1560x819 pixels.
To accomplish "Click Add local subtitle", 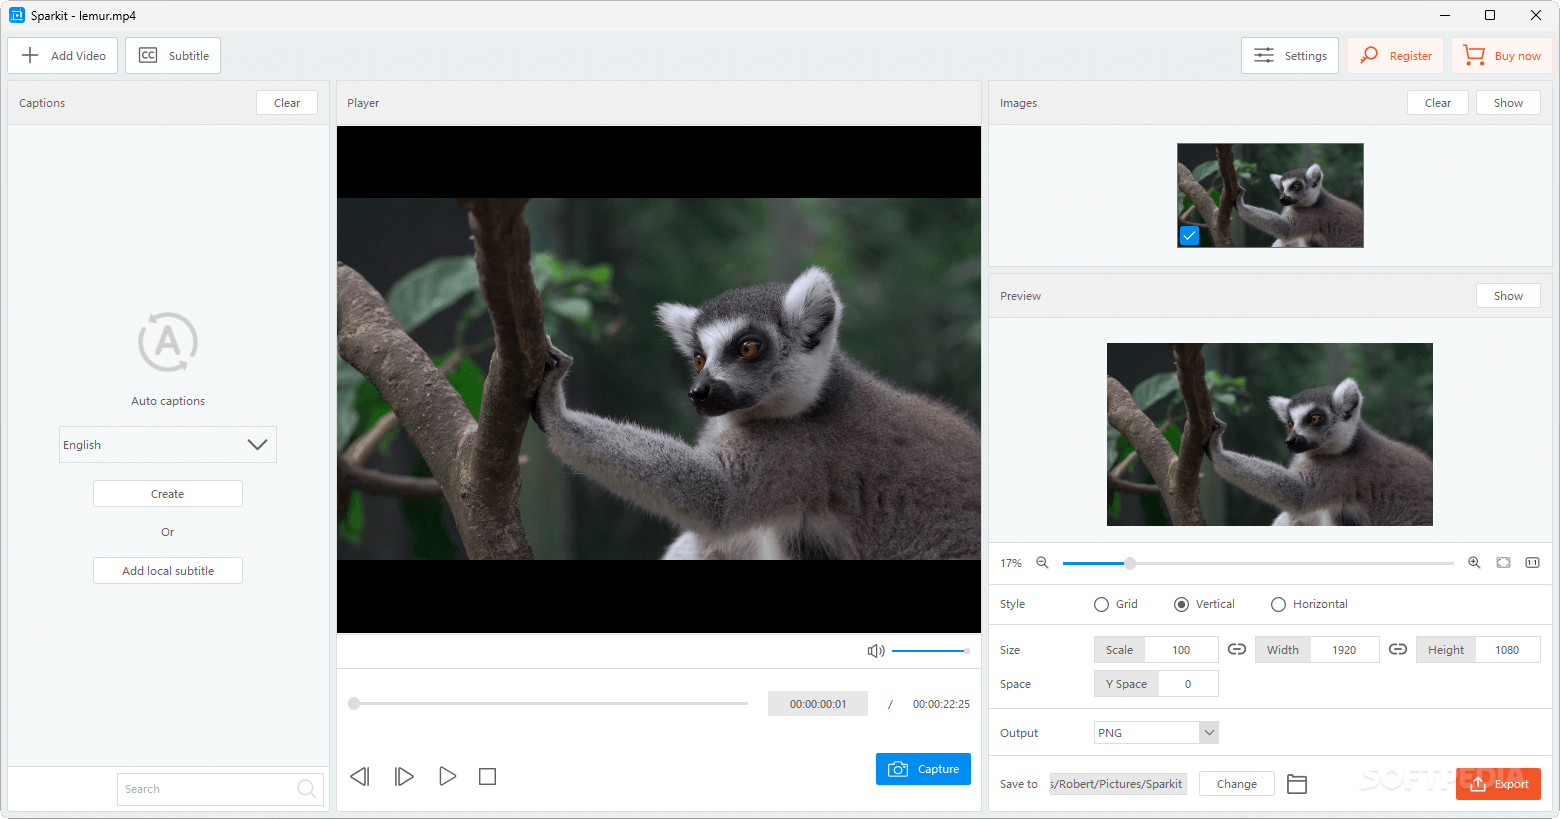I will 168,571.
